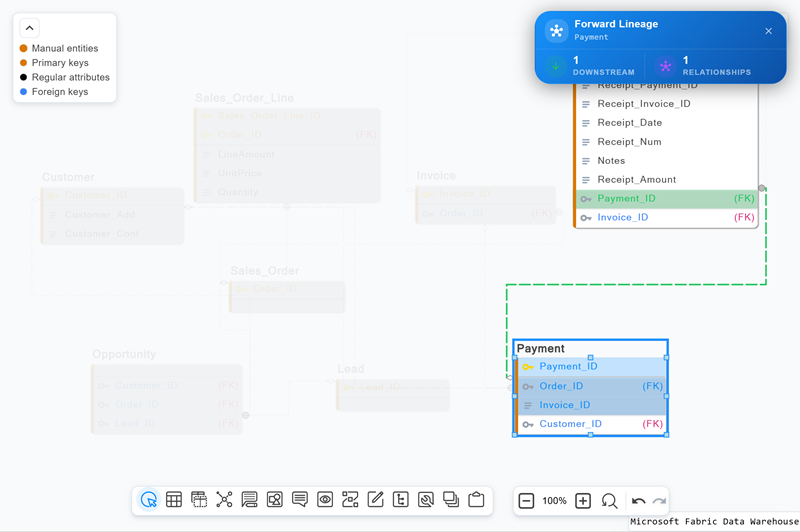Open the edit pencil tool
This screenshot has height=532, width=800.
coord(376,500)
